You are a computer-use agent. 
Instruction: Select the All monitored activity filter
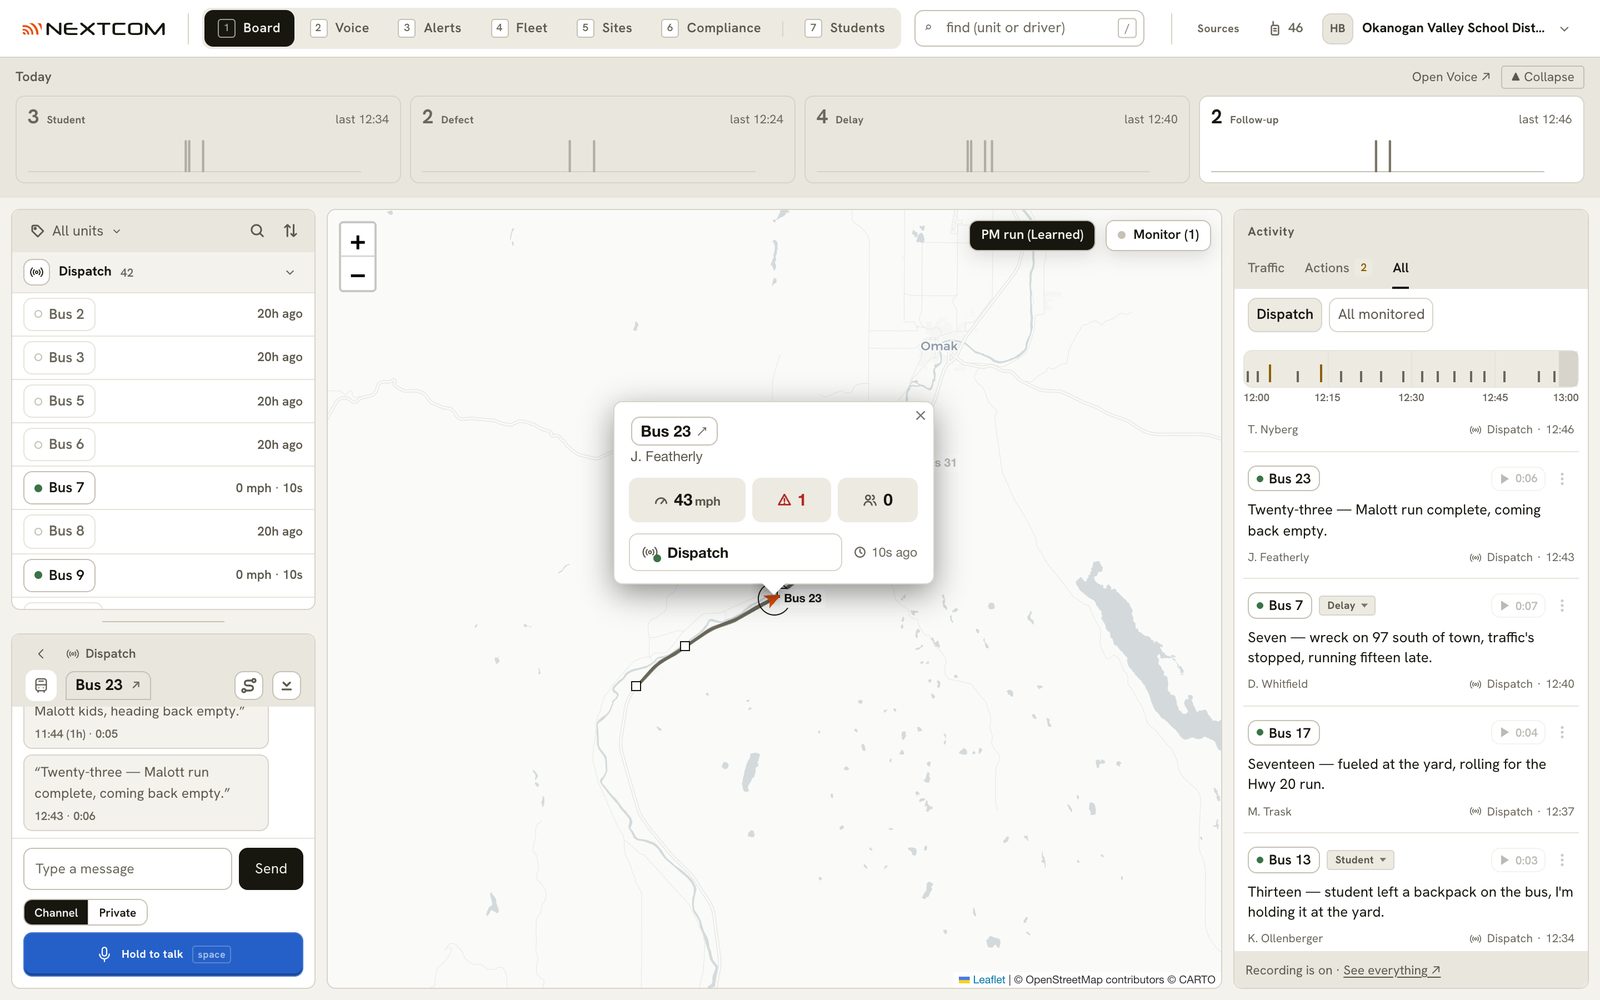(x=1381, y=315)
